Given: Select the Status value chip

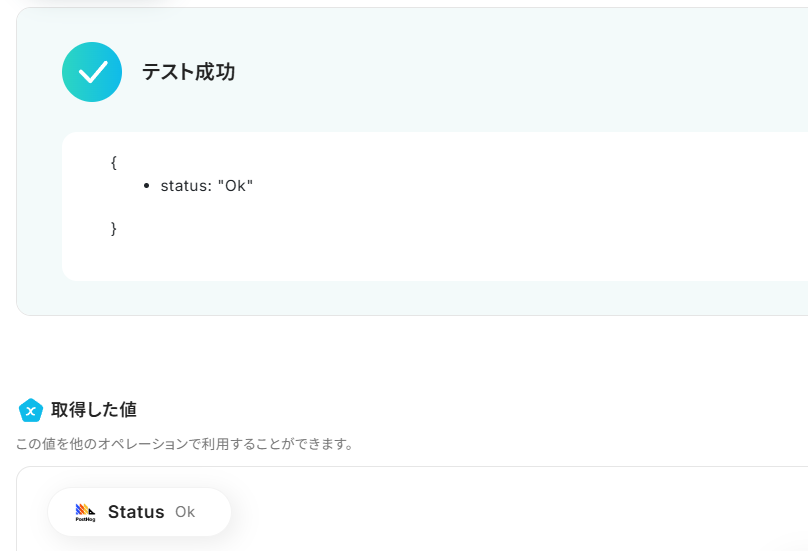Looking at the screenshot, I should point(139,512).
